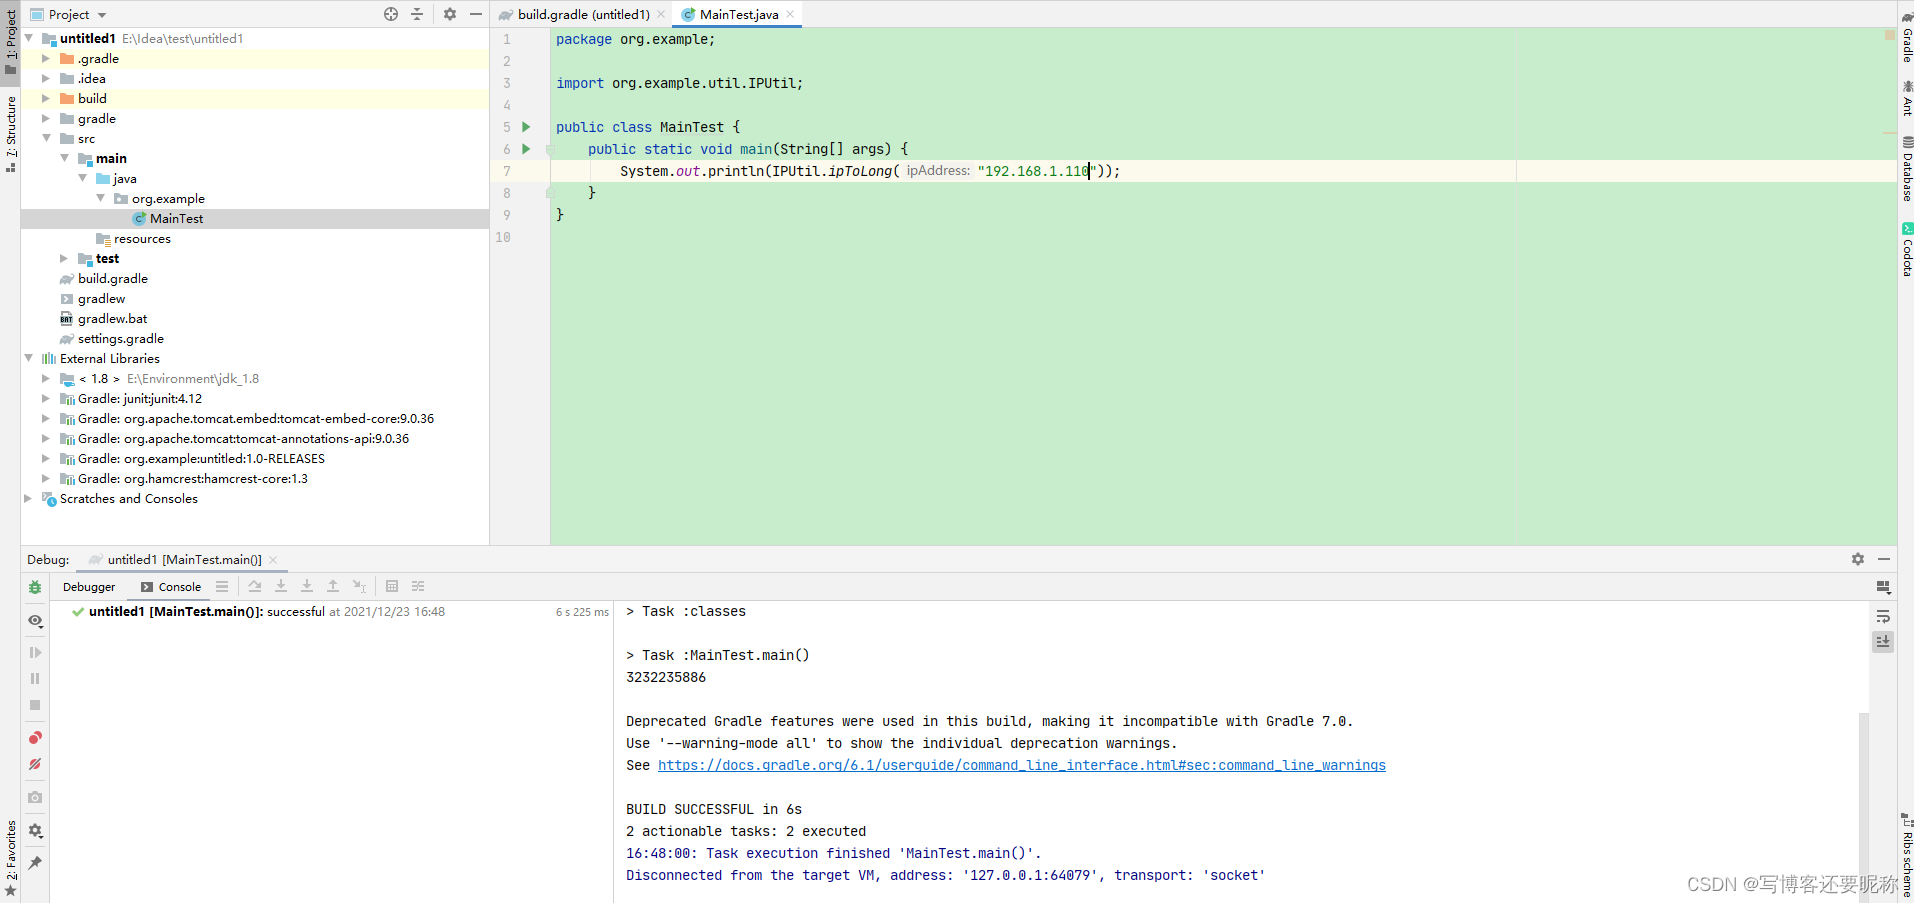Viewport: 1914px width, 903px height.
Task: Click the Step Out arrow icon
Action: pyautogui.click(x=333, y=586)
